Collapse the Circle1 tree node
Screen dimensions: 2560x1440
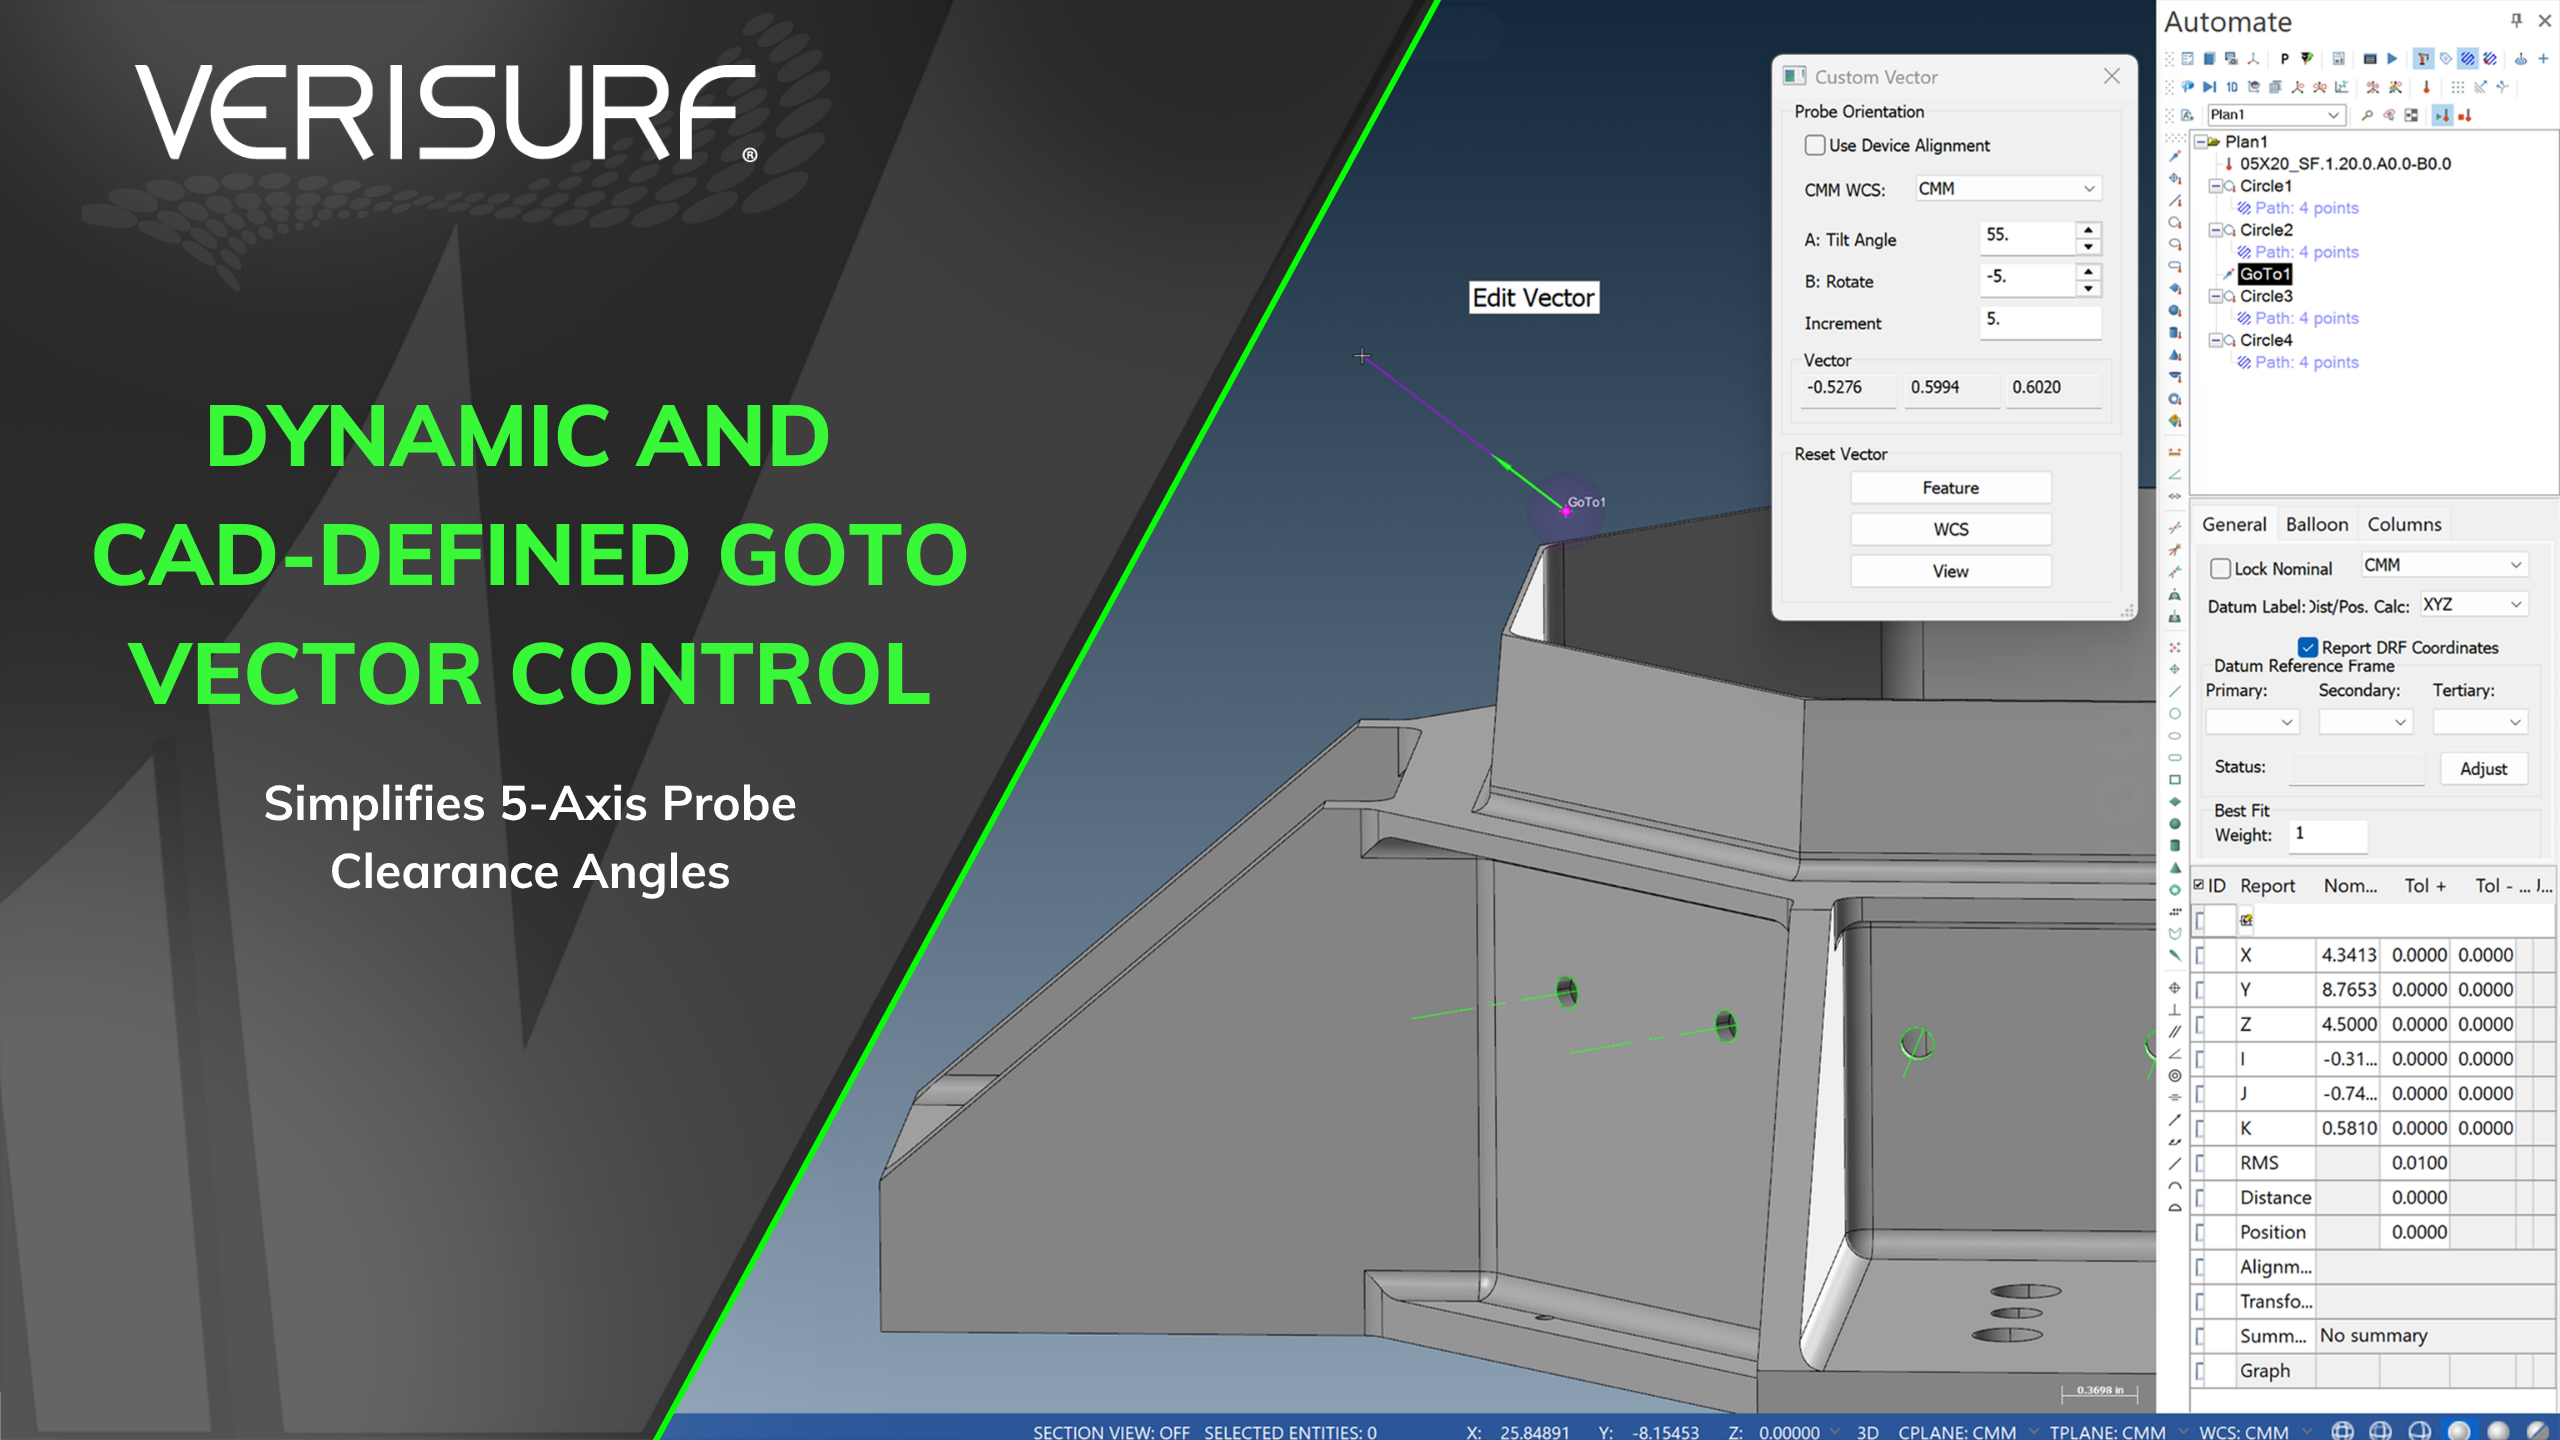[x=2215, y=186]
